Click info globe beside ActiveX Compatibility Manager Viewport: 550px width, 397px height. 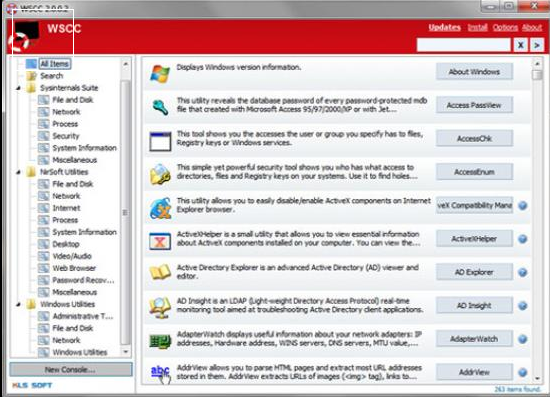(x=522, y=206)
